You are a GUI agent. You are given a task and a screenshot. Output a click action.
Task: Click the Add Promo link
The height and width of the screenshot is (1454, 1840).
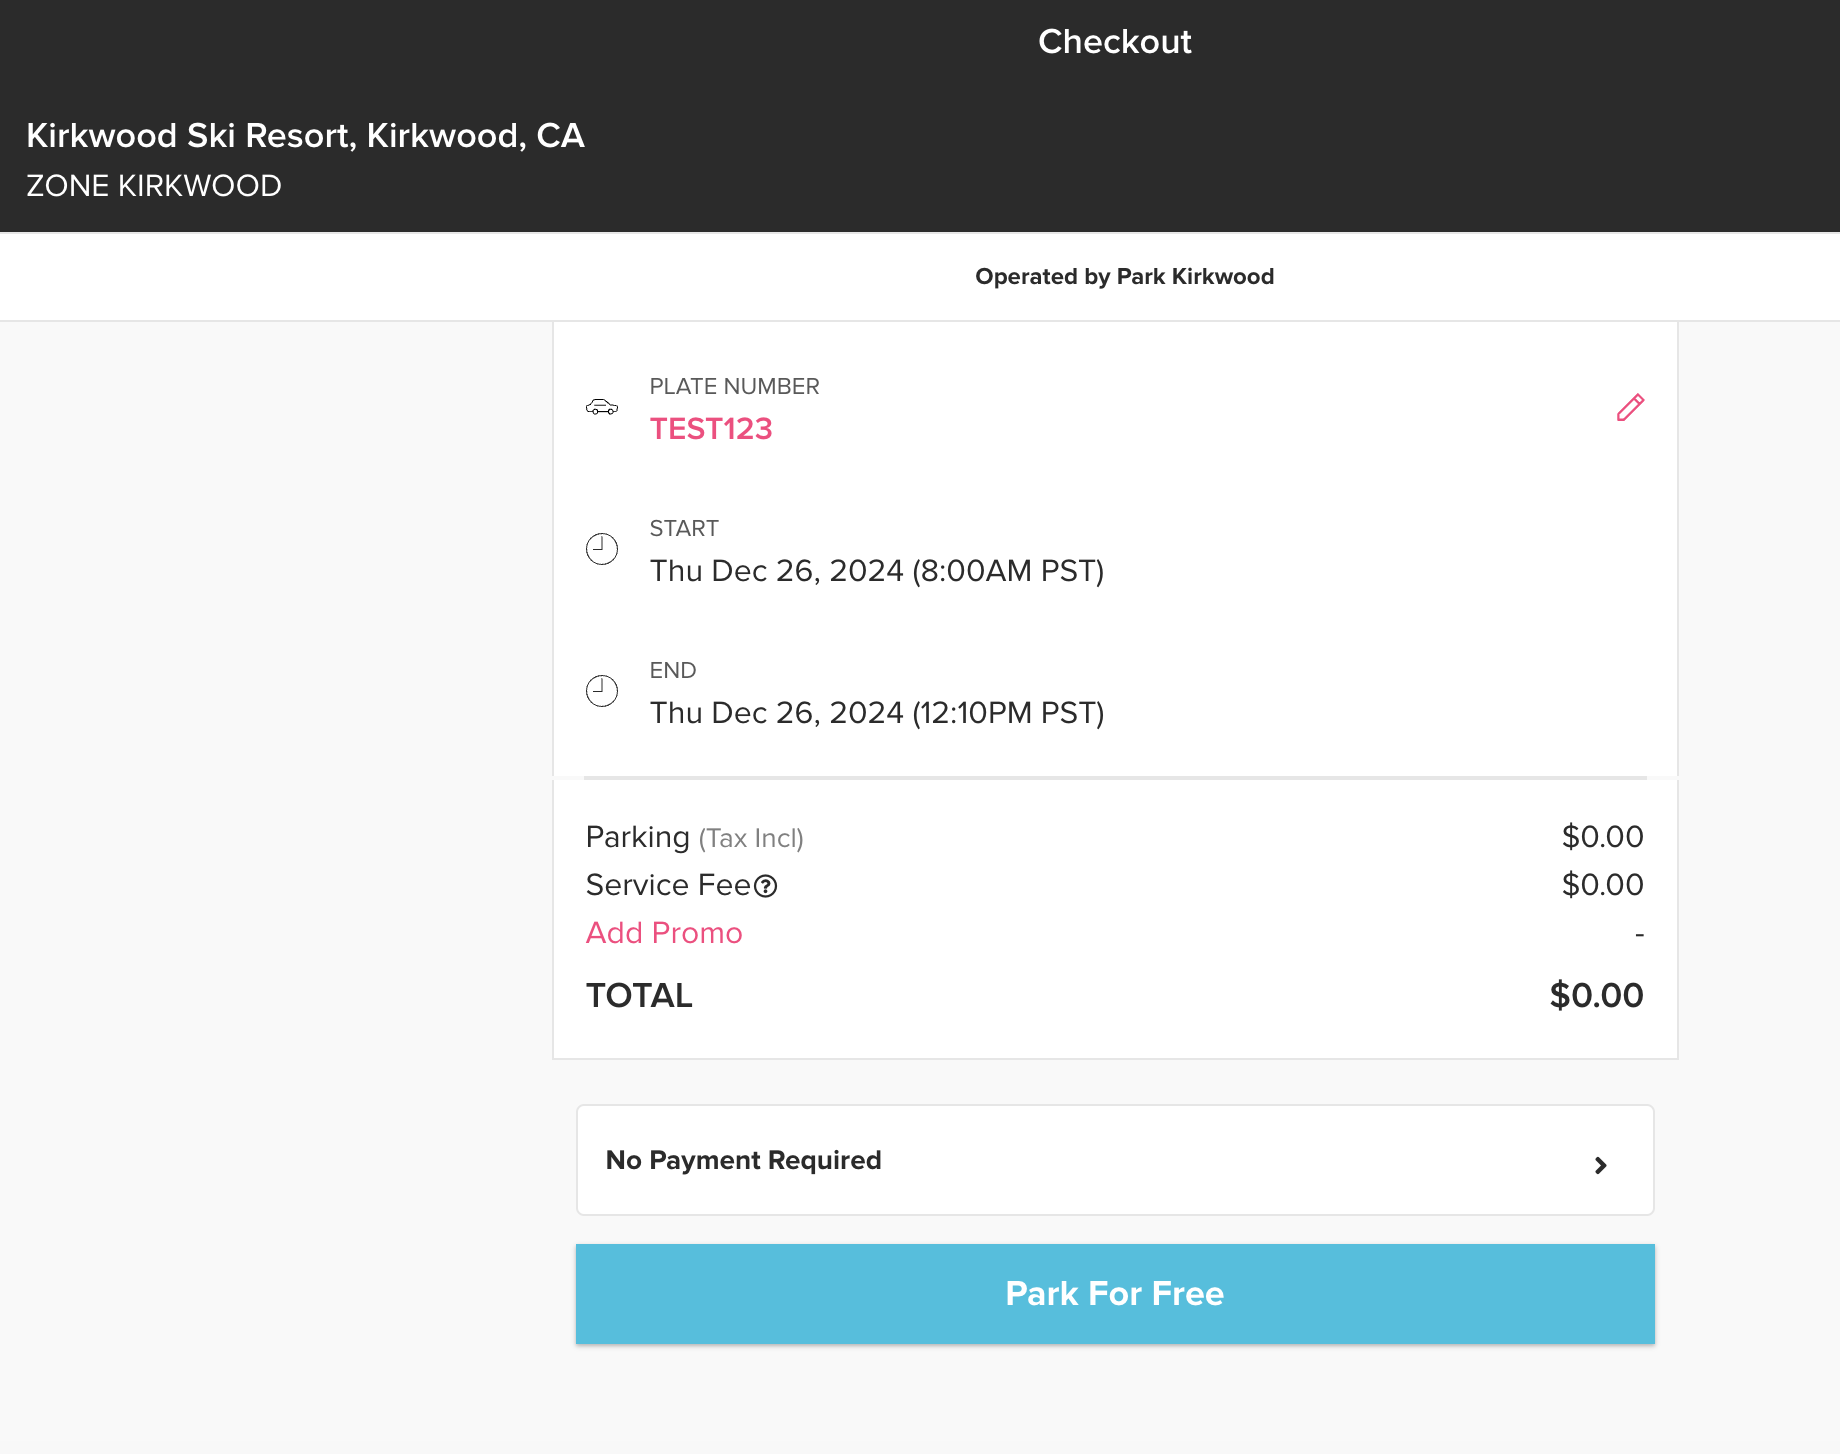pyautogui.click(x=664, y=933)
